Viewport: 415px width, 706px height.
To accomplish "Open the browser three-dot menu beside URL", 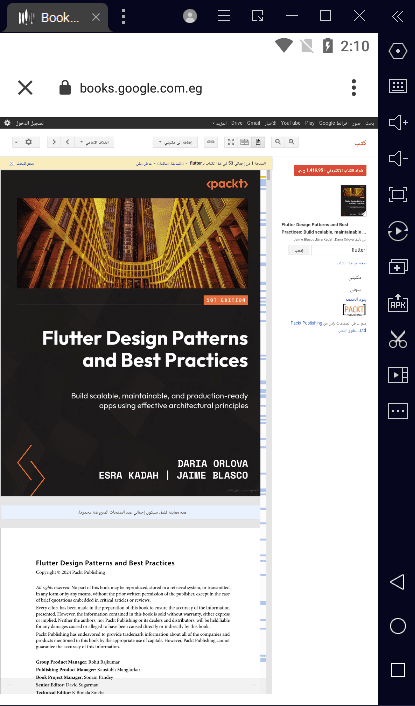I will 354,88.
